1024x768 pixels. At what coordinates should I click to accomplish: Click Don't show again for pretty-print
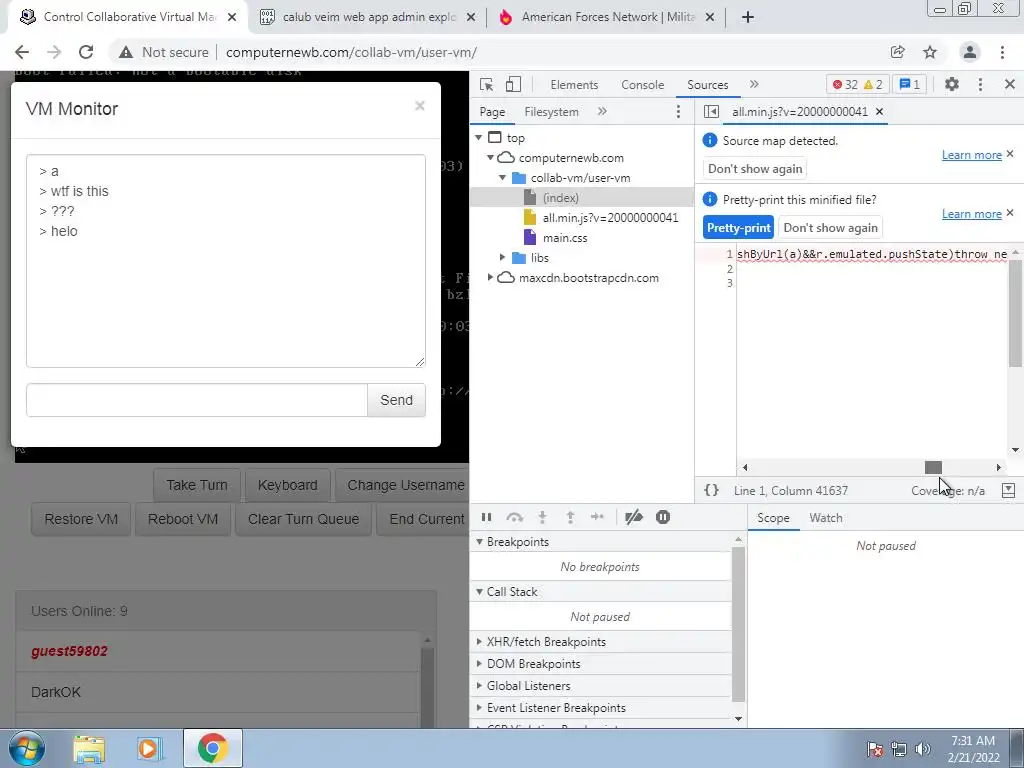coord(830,228)
